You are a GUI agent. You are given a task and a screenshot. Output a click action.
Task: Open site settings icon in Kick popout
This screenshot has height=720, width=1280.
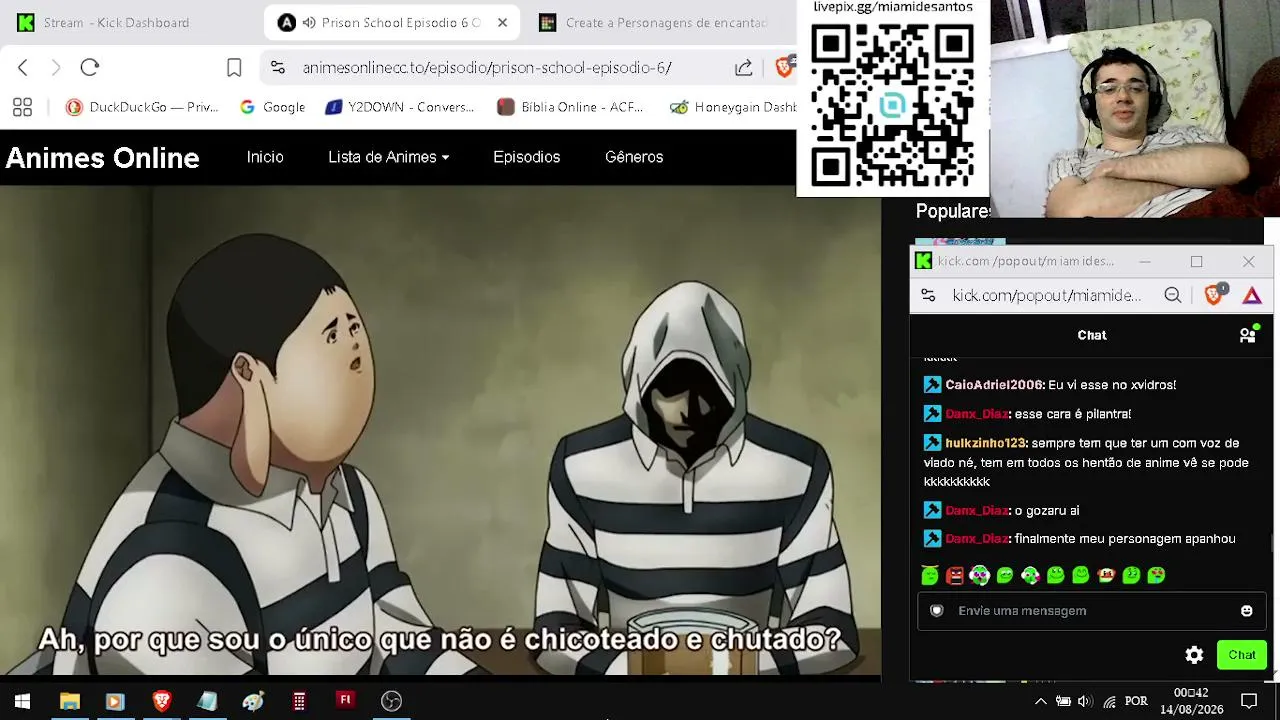pyautogui.click(x=928, y=295)
